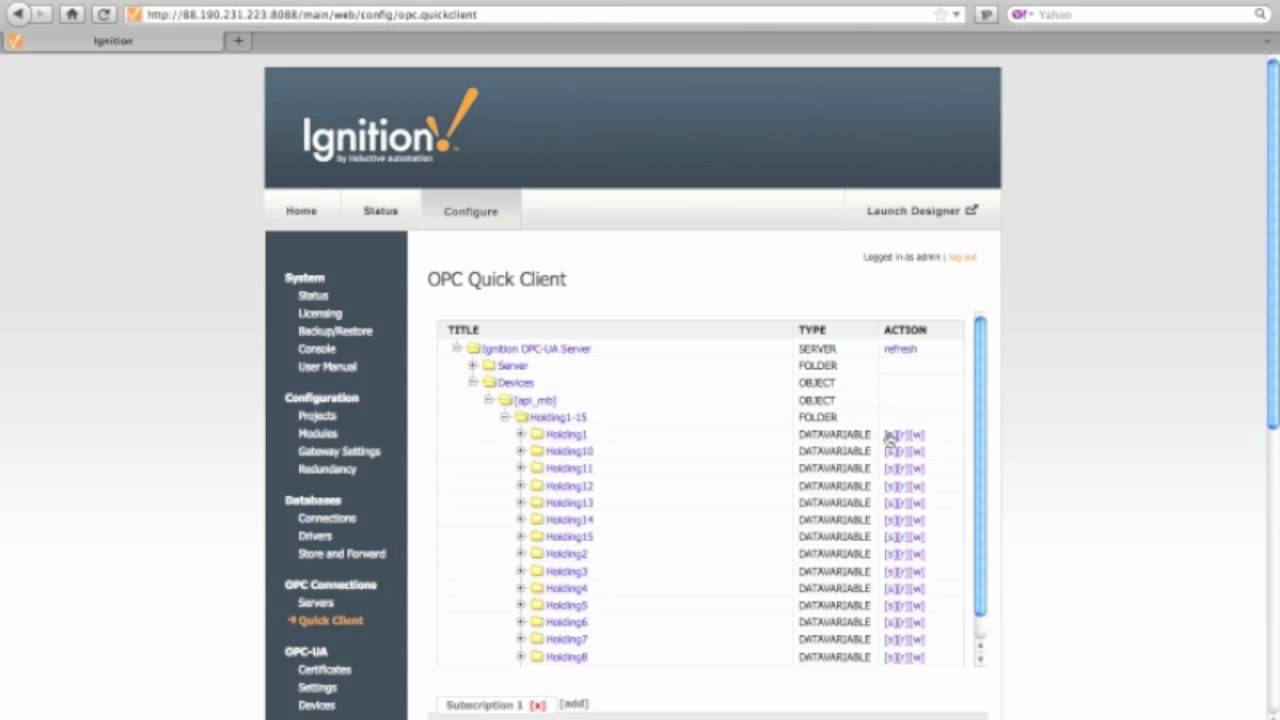Click the [s] subscribe link for Holding10

coord(889,451)
